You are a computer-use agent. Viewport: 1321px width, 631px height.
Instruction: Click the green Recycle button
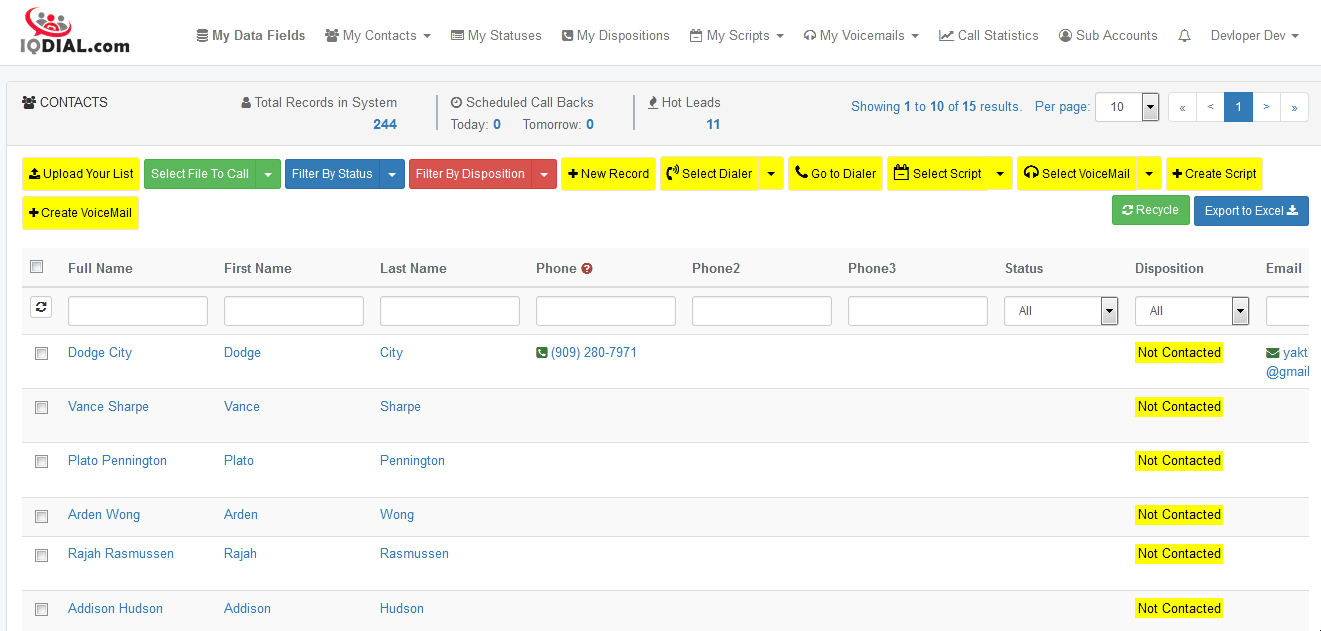click(1150, 210)
